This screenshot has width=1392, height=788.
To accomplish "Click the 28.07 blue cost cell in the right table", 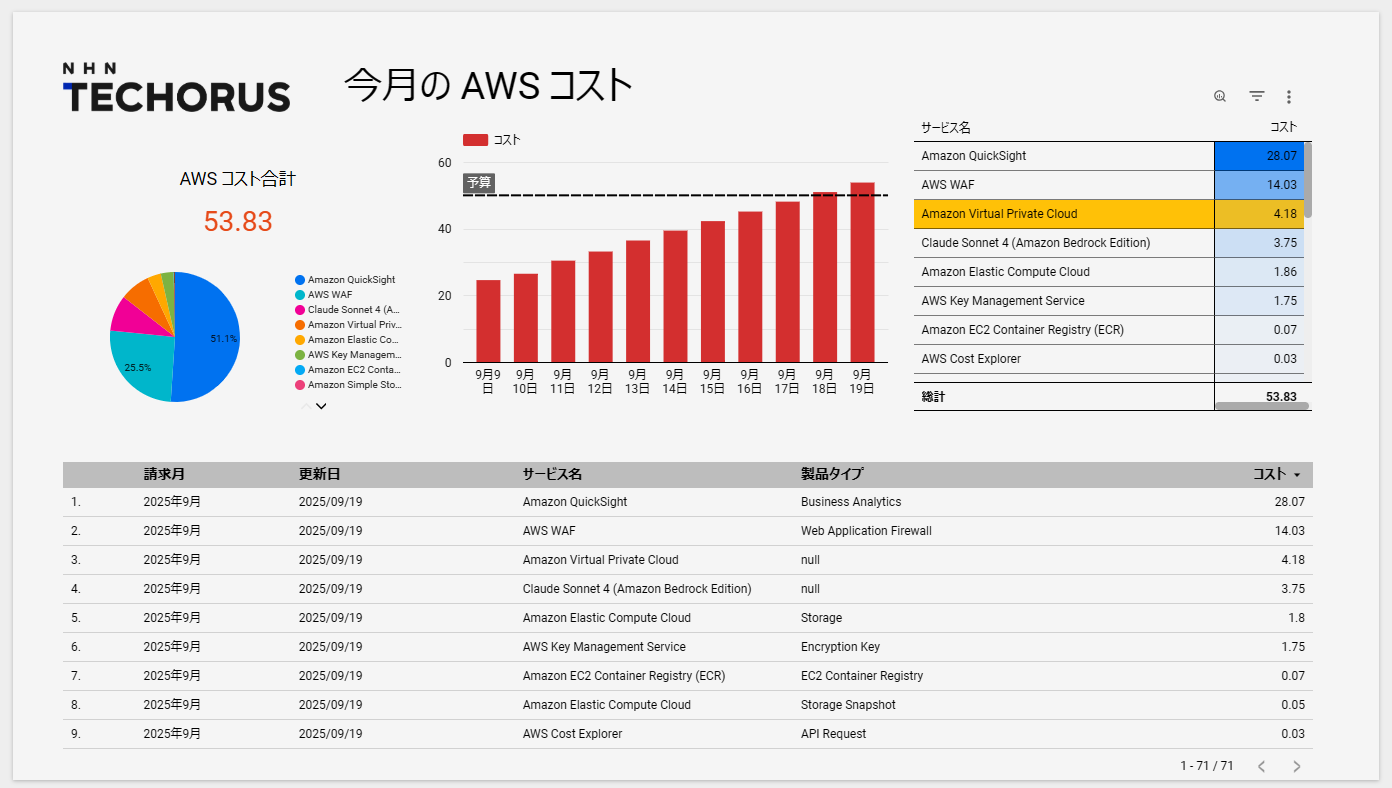I will pos(1259,156).
